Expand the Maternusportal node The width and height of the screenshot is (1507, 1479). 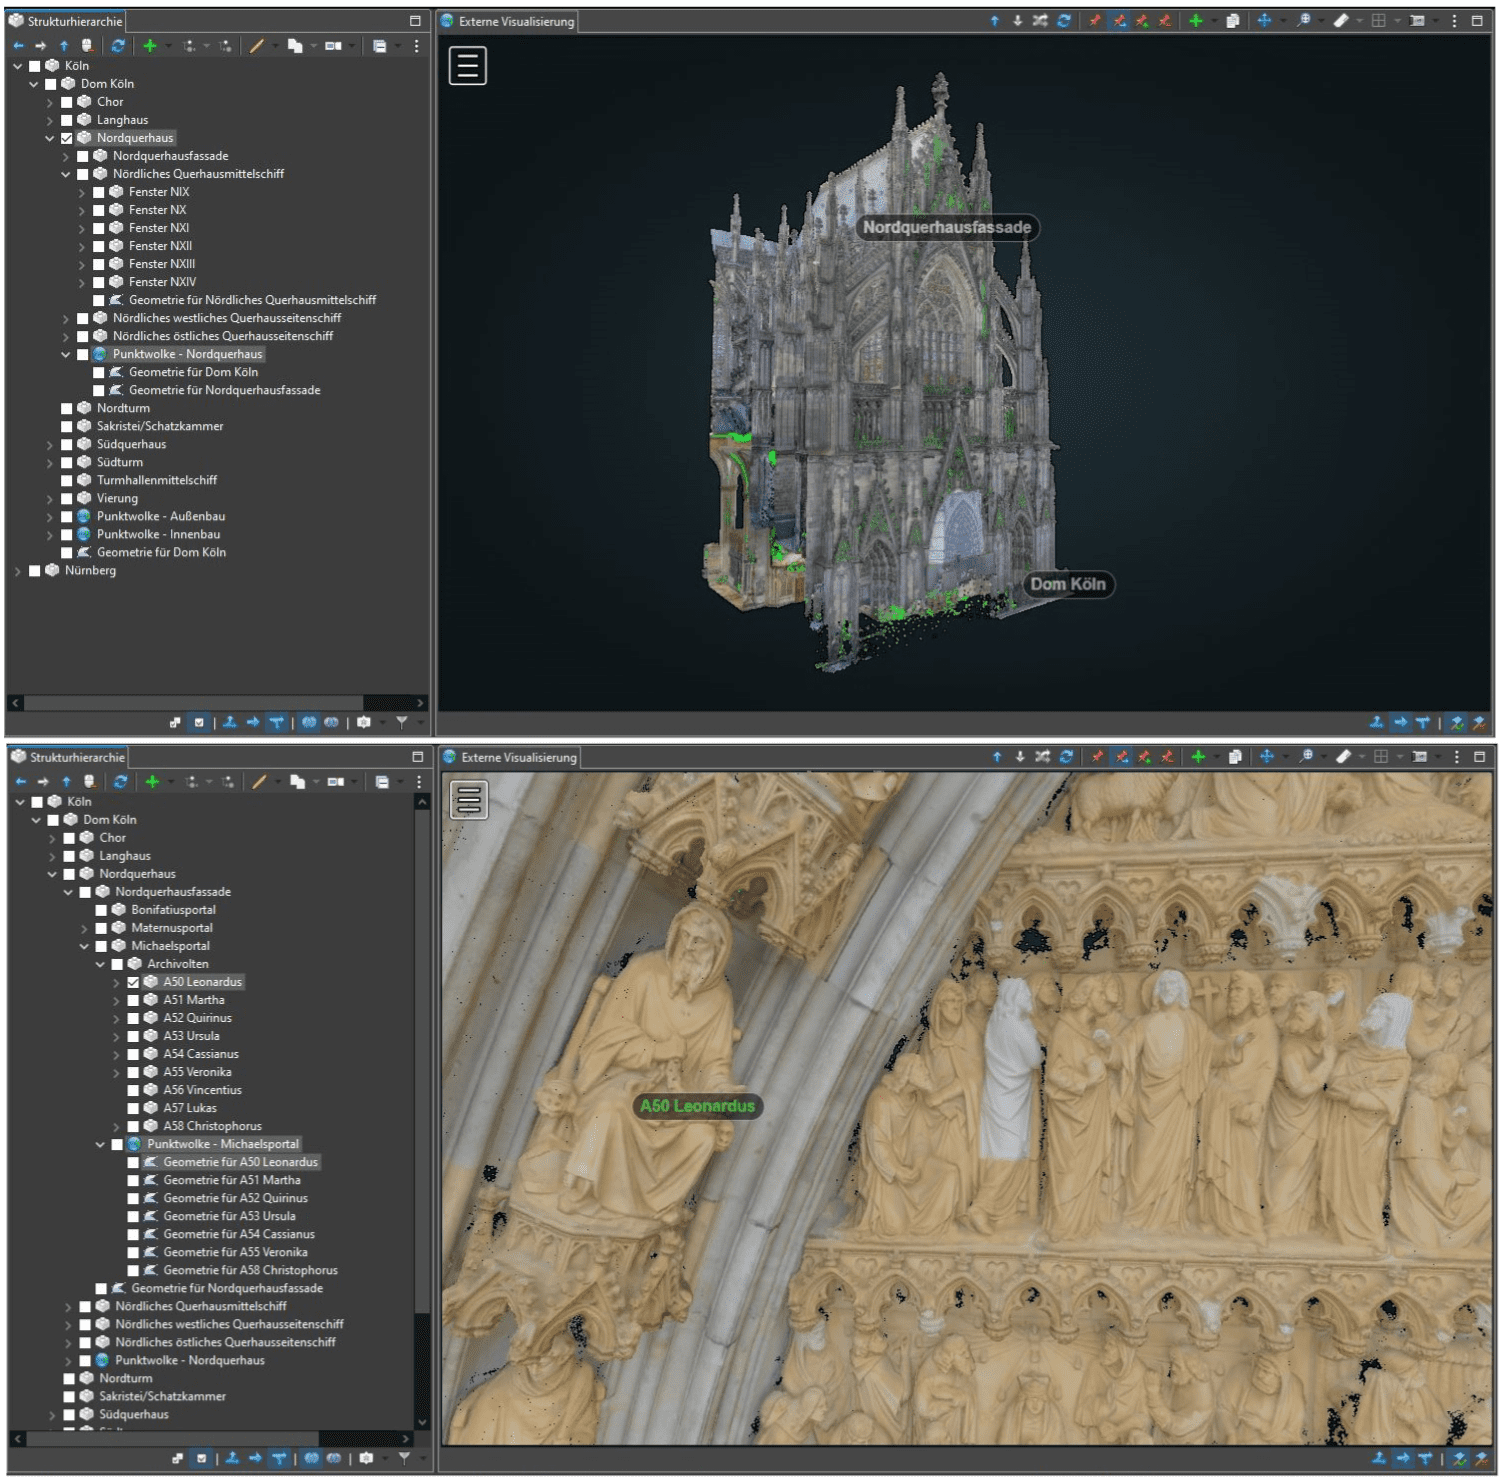pyautogui.click(x=84, y=928)
